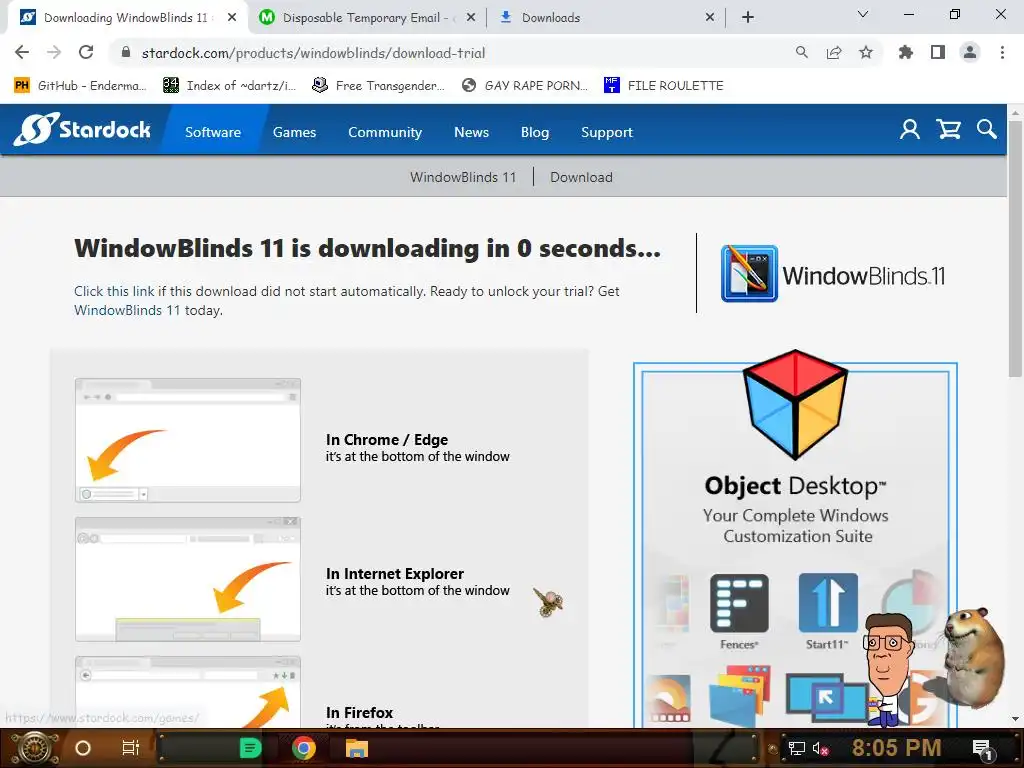Click the Object Desktop banner title

pos(795,486)
